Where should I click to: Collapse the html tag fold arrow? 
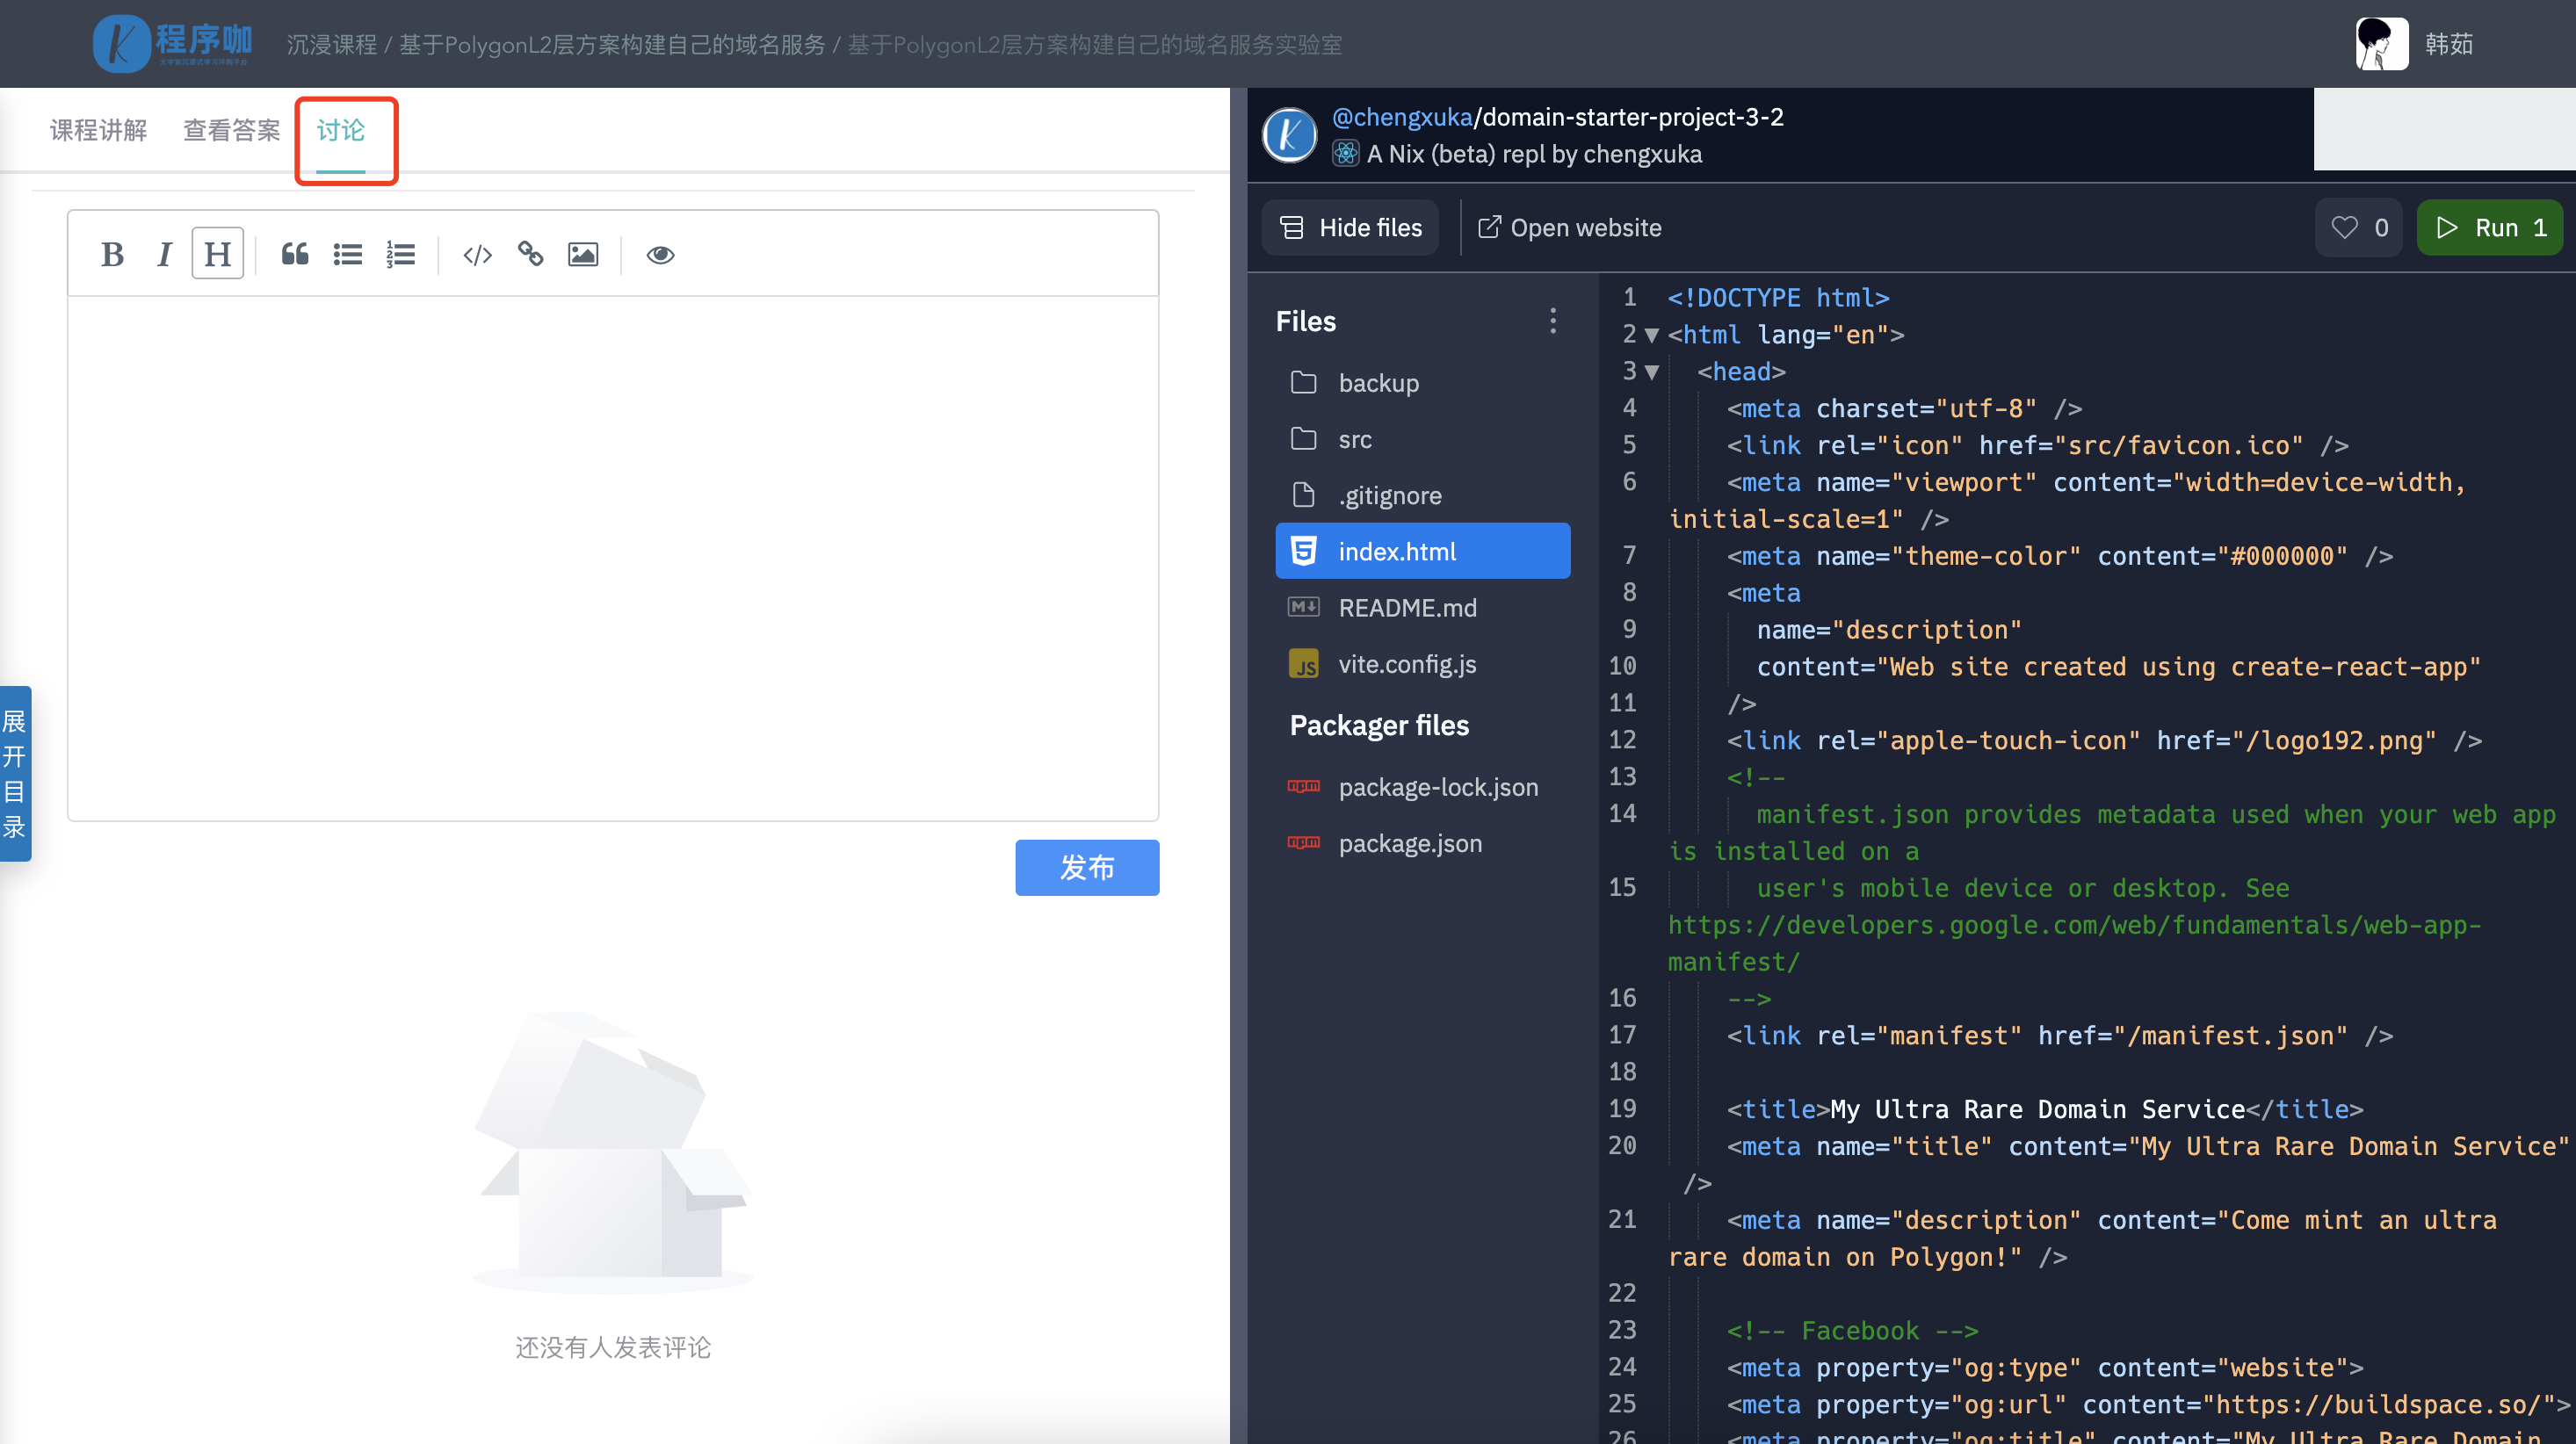pyautogui.click(x=1652, y=335)
